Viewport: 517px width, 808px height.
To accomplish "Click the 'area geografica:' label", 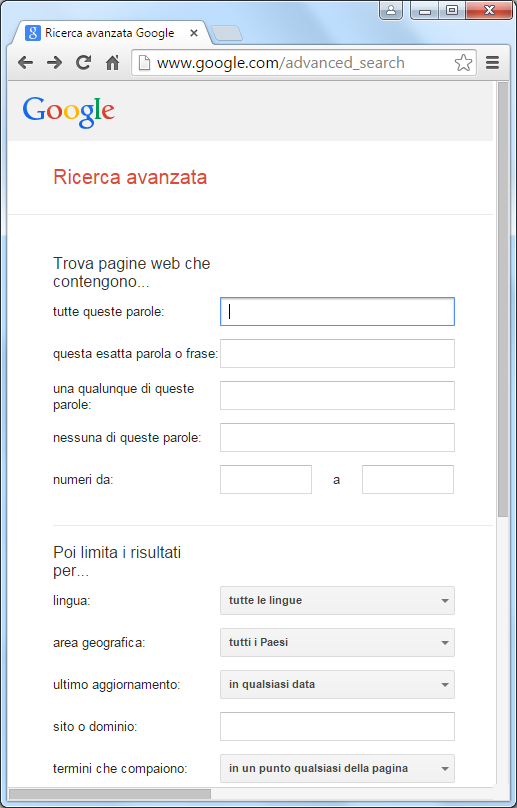I will click(x=99, y=643).
